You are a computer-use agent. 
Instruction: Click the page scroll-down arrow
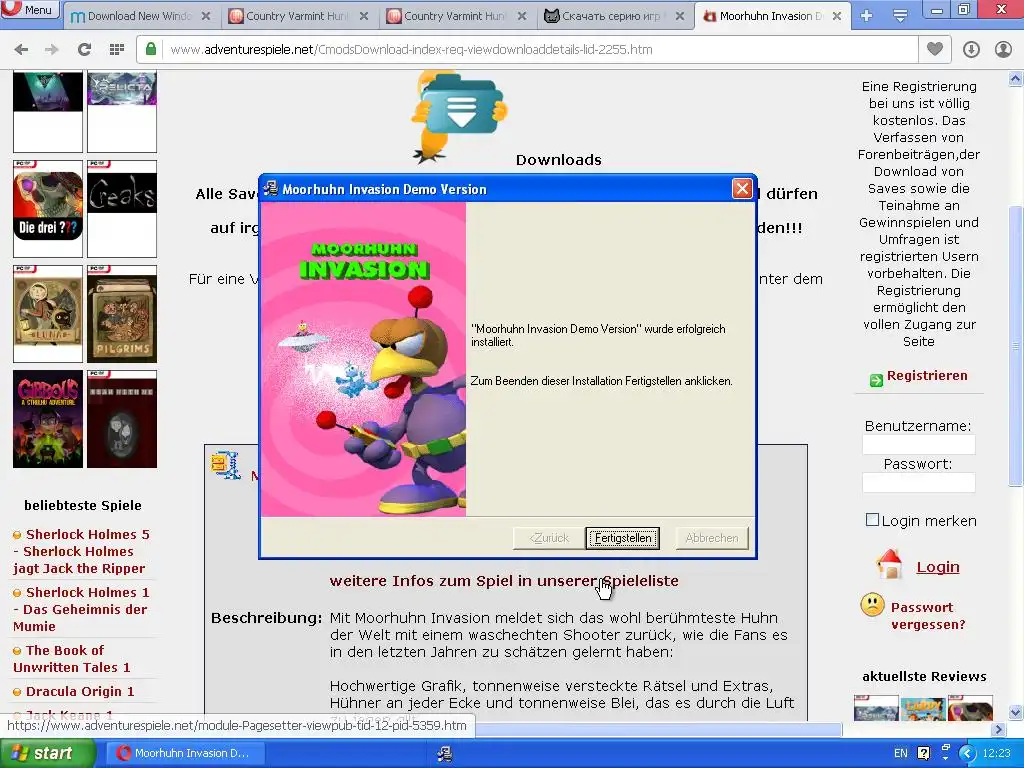(x=1016, y=712)
